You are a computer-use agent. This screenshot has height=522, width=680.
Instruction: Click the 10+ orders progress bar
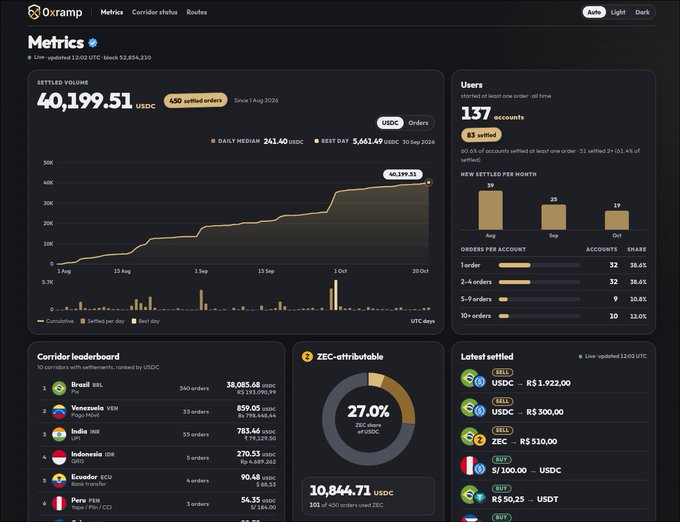coord(539,316)
